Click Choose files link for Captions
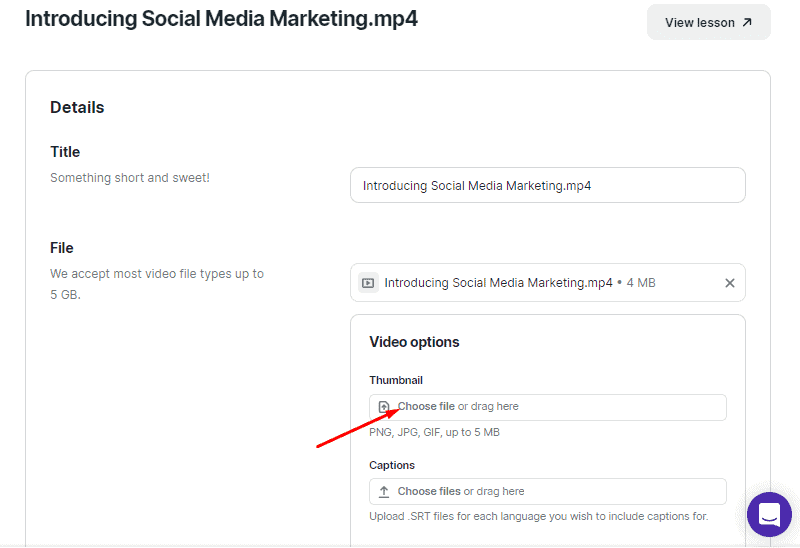 click(429, 491)
